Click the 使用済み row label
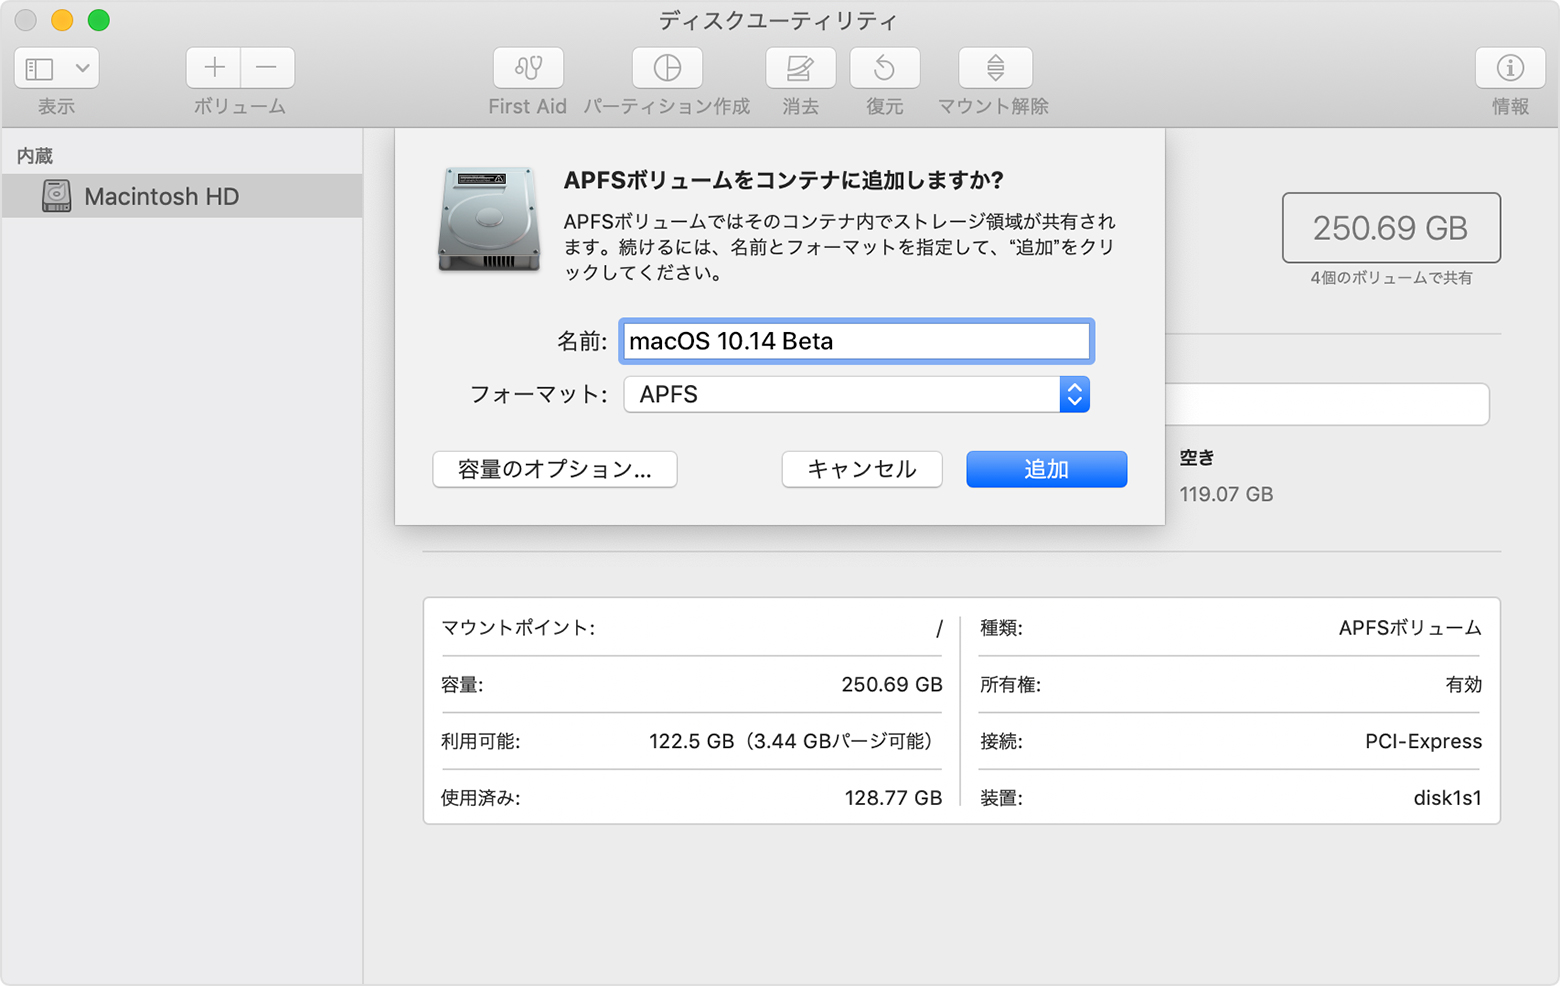Viewport: 1560px width, 986px height. (480, 798)
